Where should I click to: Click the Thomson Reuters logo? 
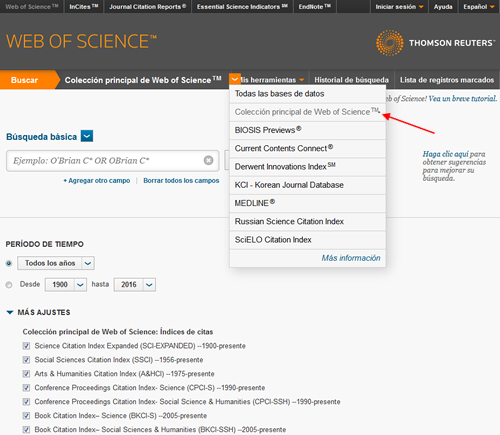pyautogui.click(x=435, y=43)
